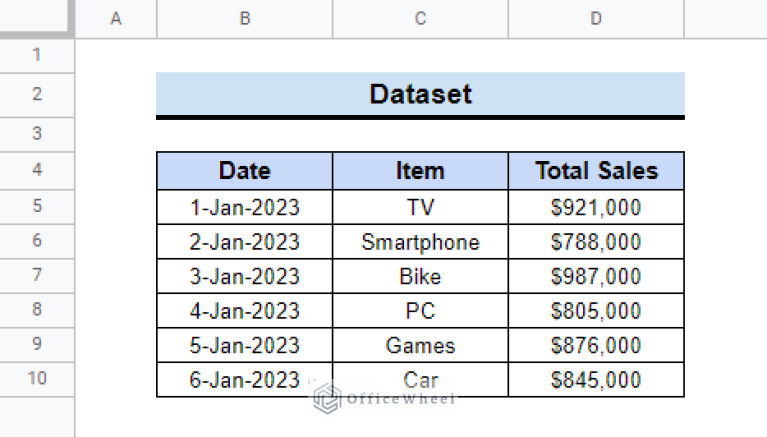
Task: Select the cell containing 5-Jan-2023
Action: pyautogui.click(x=245, y=345)
